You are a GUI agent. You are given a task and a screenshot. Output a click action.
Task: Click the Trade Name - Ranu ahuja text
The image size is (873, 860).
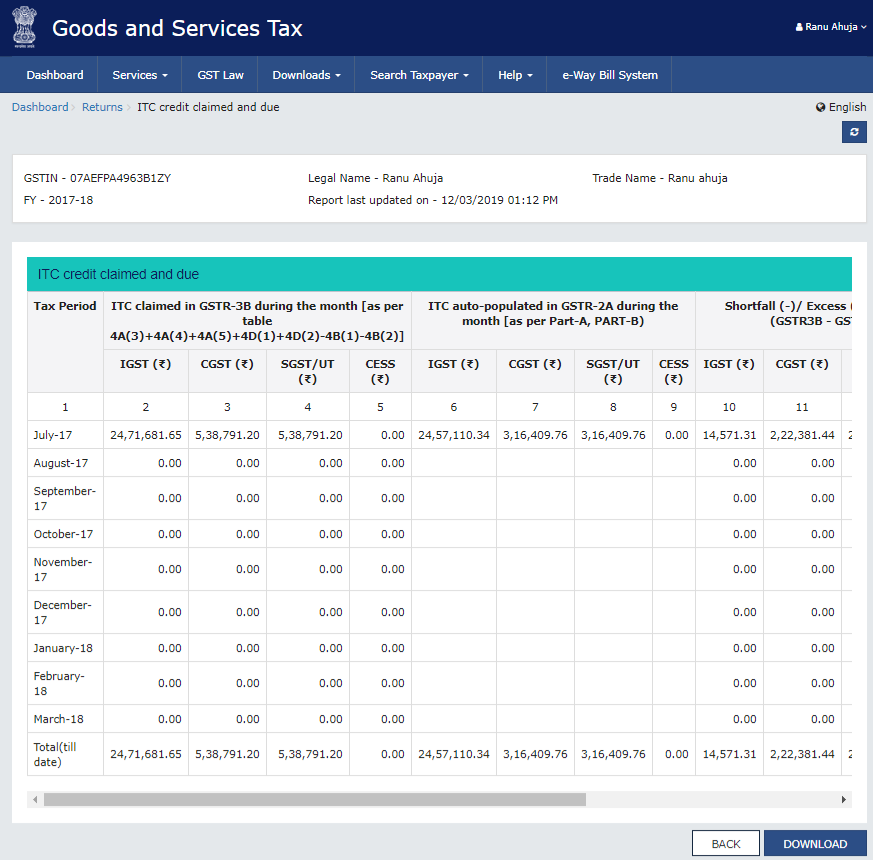660,178
